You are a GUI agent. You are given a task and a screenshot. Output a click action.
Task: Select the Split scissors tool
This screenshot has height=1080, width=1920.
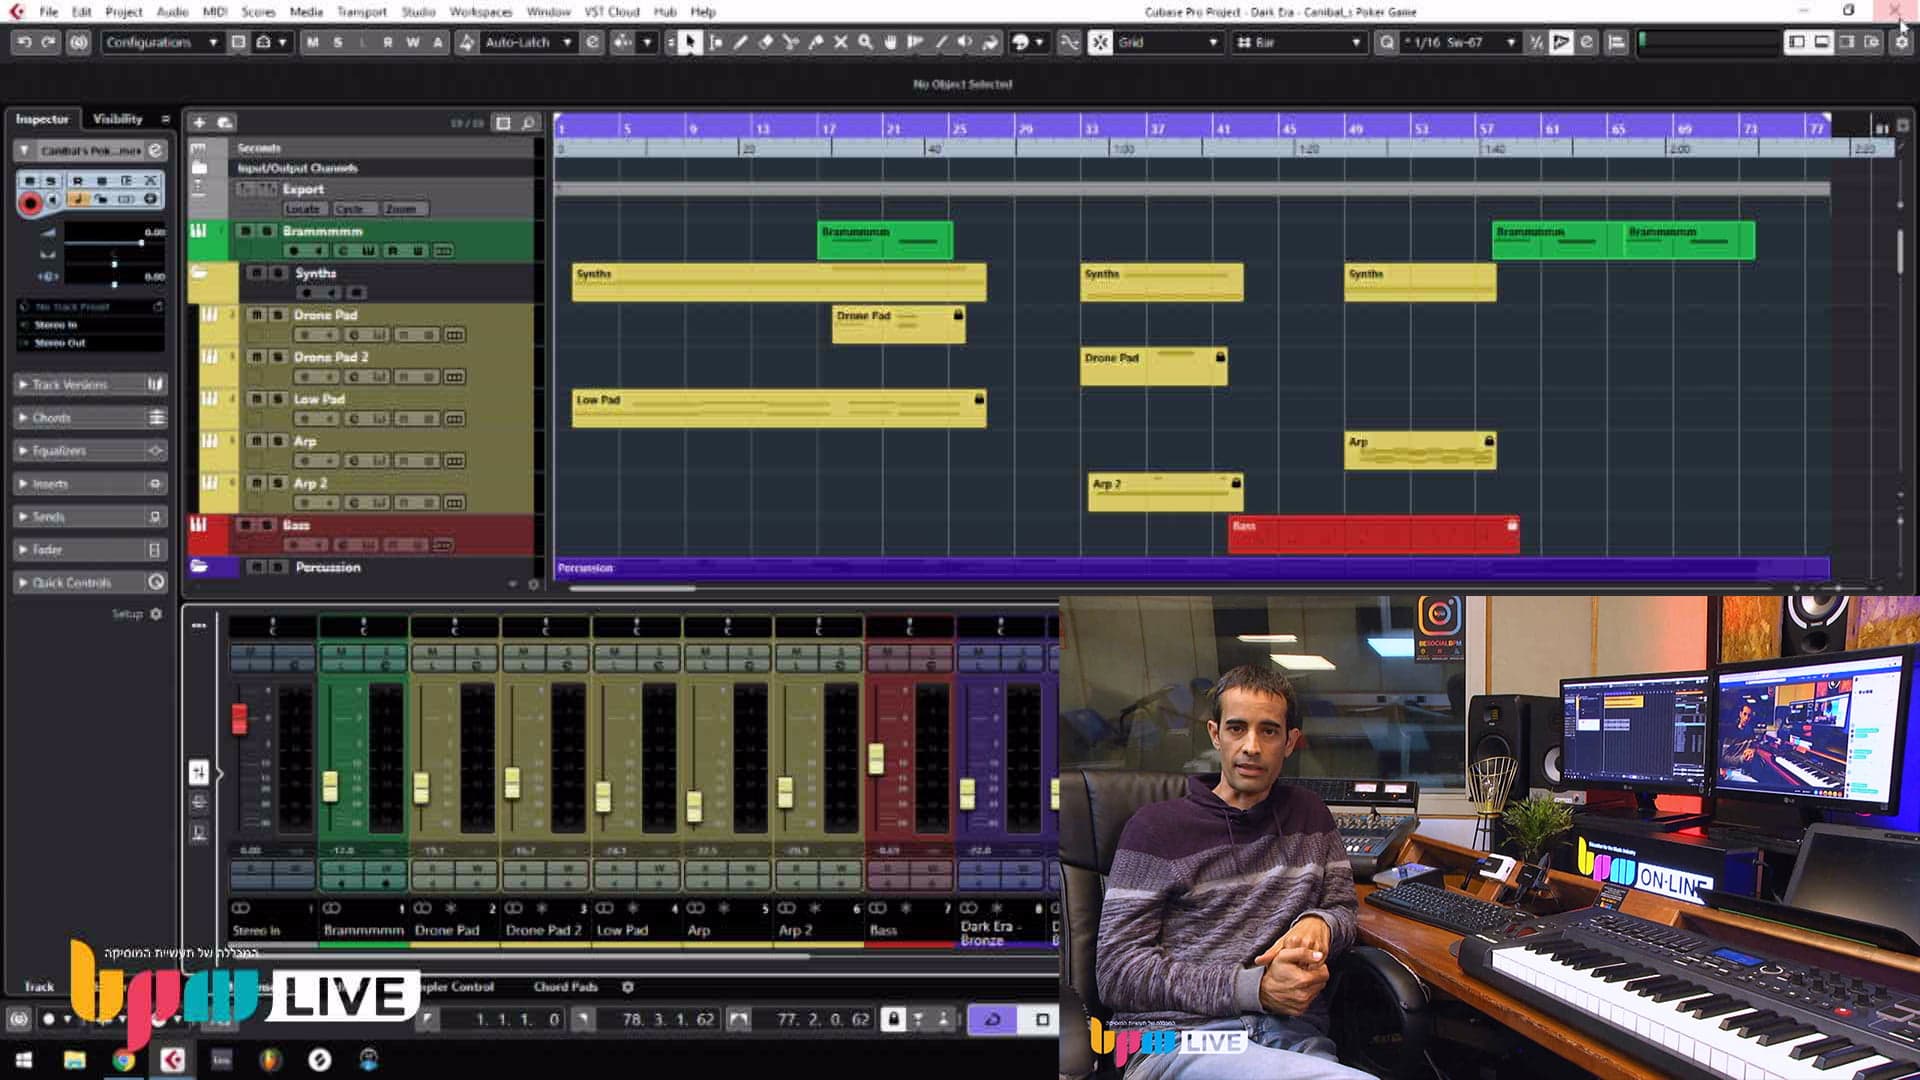point(791,42)
